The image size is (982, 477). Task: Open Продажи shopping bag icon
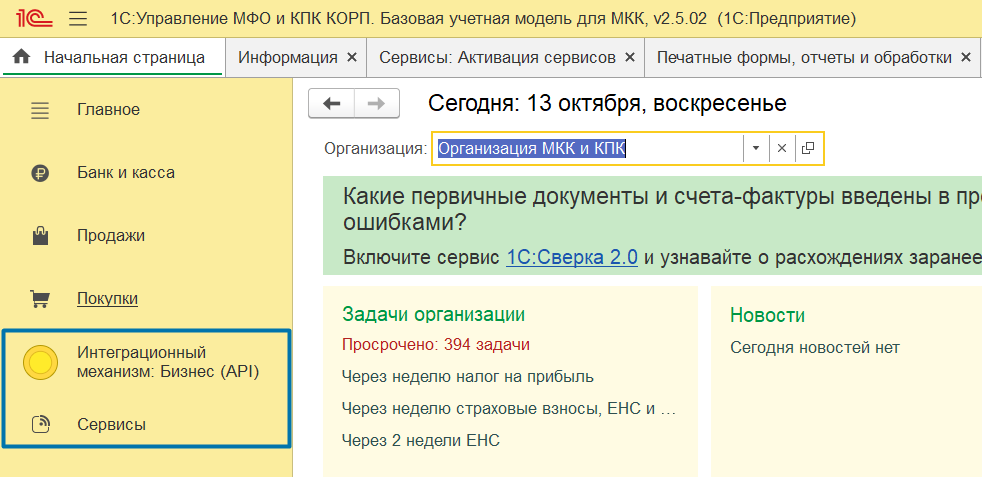(40, 236)
